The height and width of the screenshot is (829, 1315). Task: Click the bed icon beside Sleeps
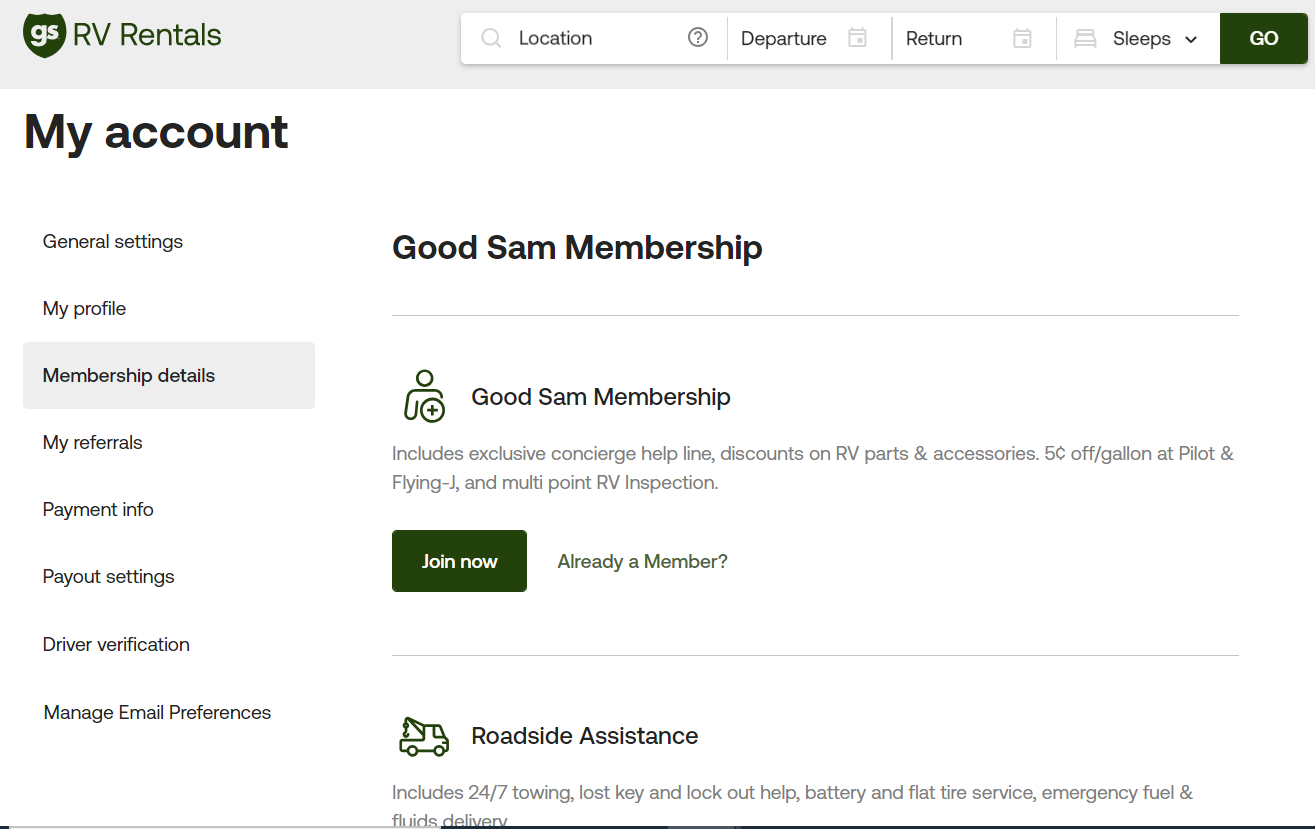point(1085,39)
